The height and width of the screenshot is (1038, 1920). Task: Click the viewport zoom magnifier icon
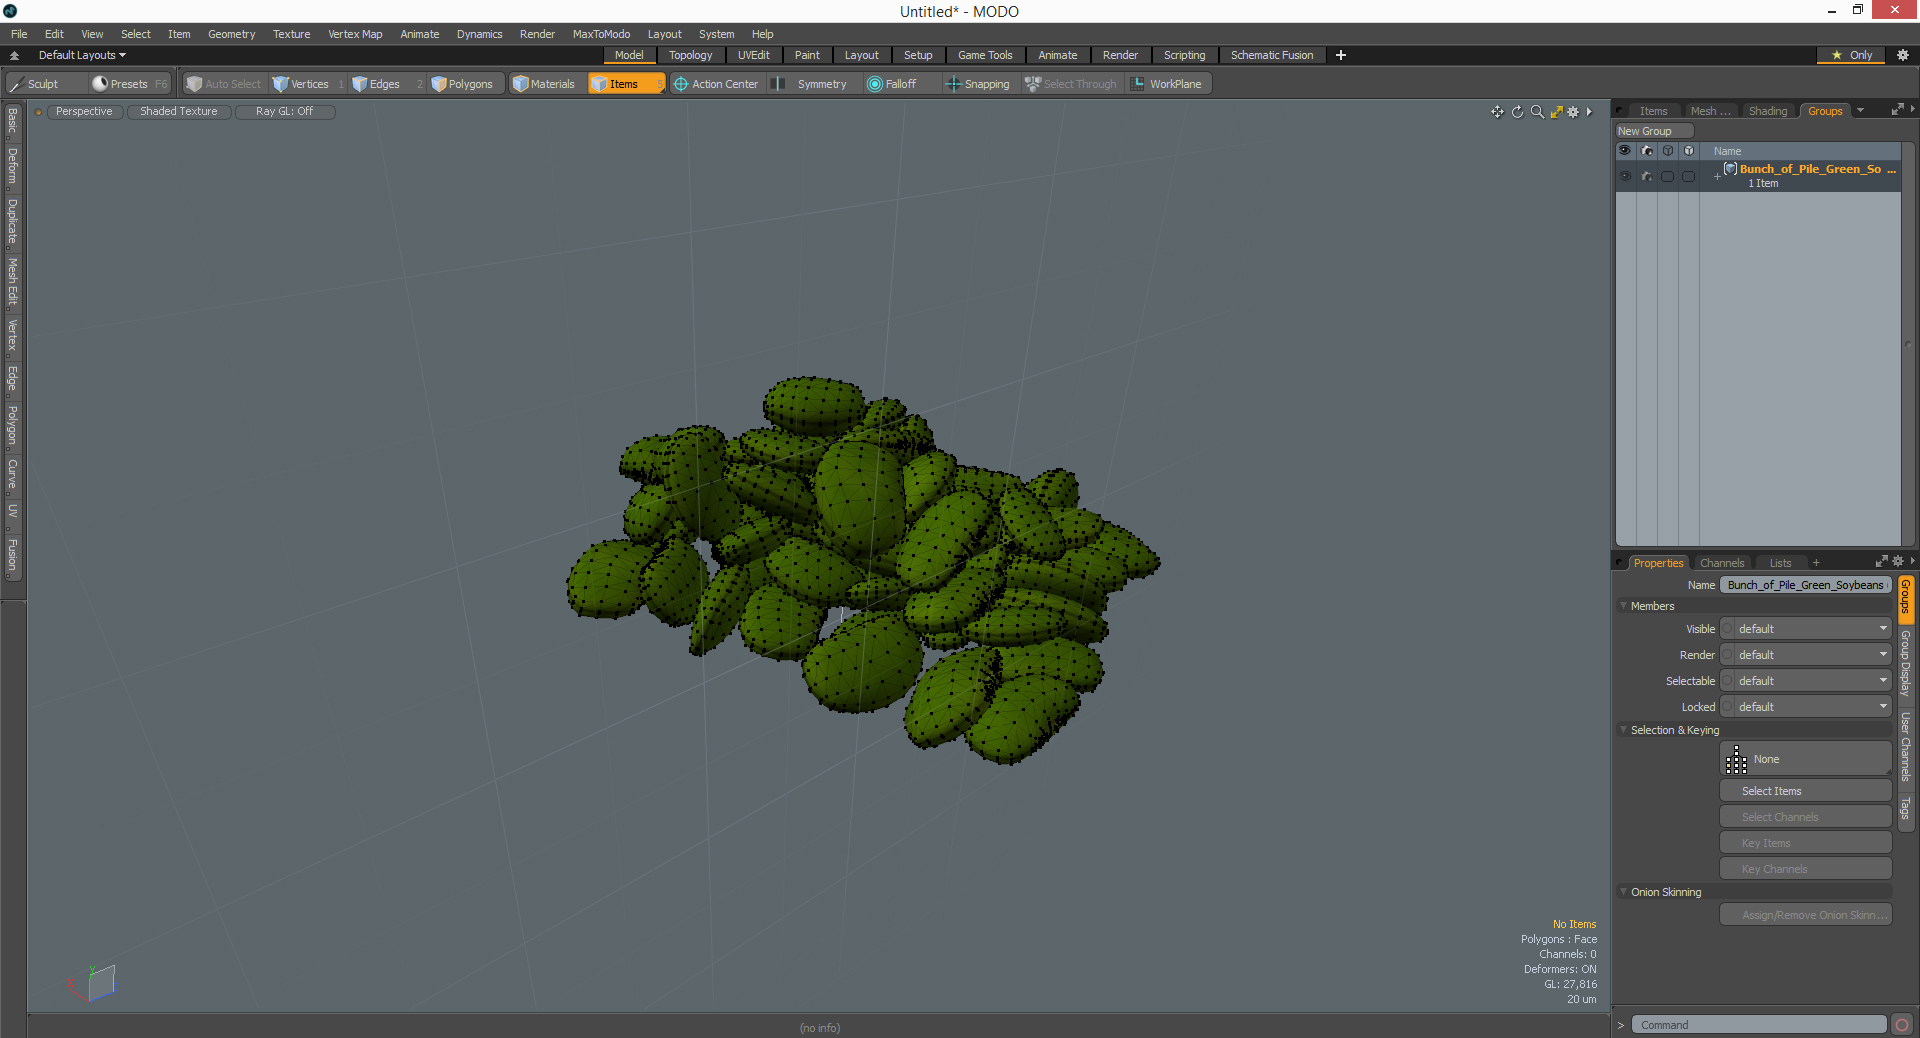[1537, 112]
